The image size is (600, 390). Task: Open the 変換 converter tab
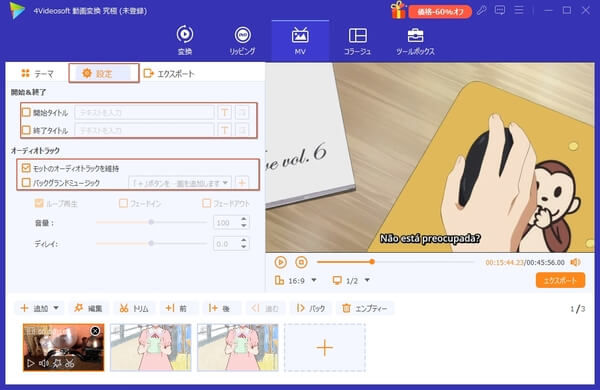coord(184,40)
